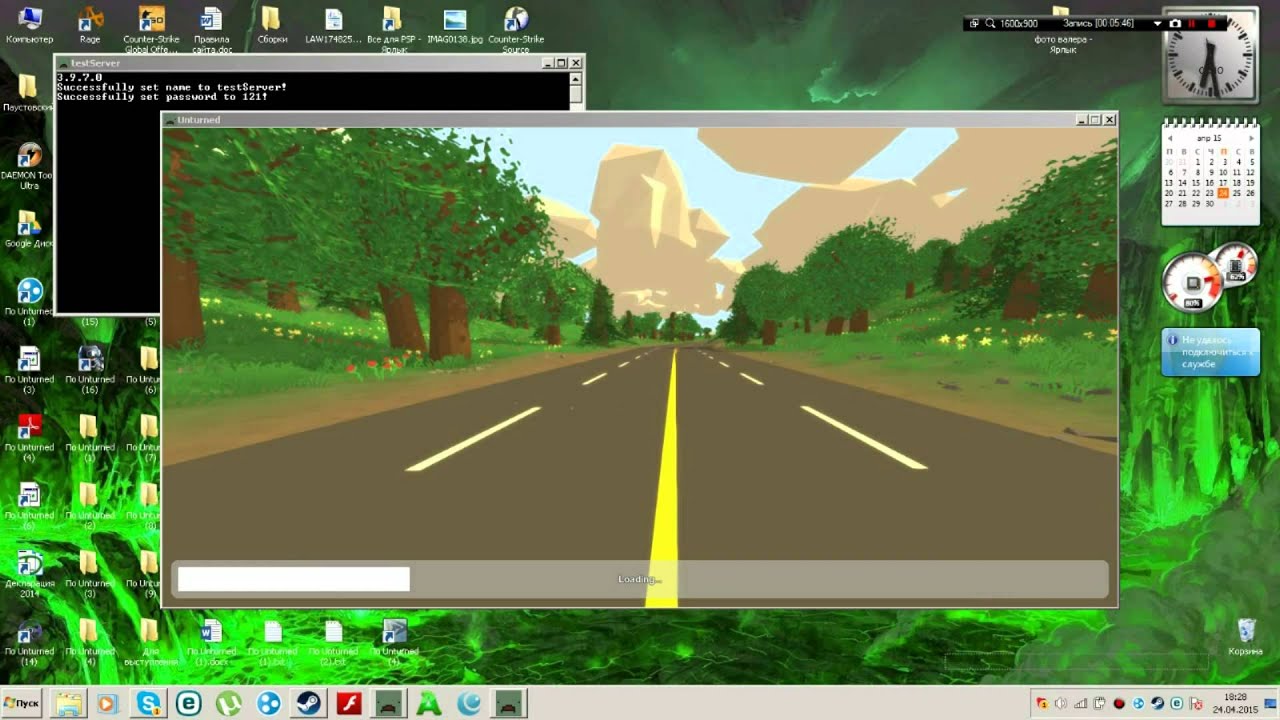Open the Компьютер desktop icon
This screenshot has height=720, width=1280.
pos(29,25)
